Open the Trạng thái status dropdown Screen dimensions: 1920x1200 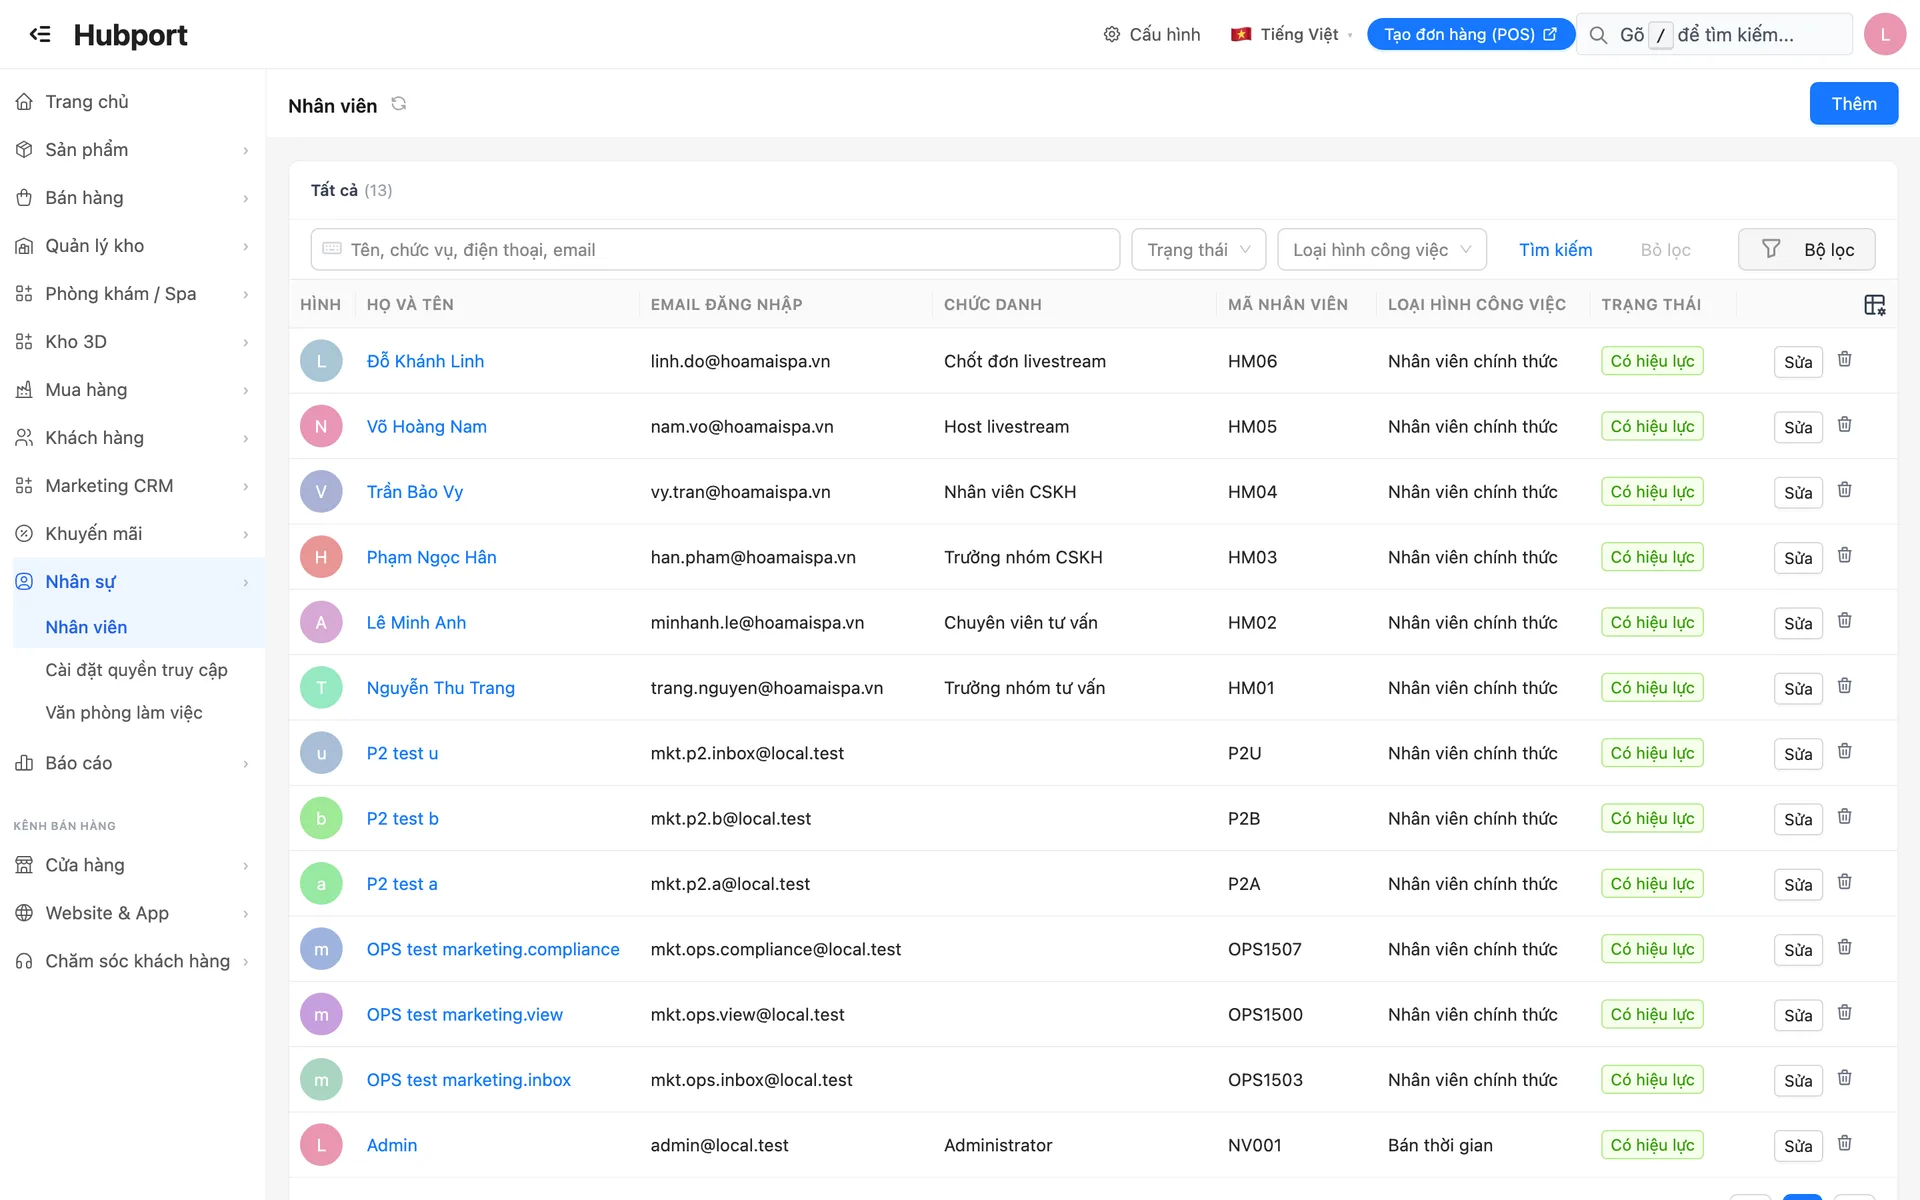tap(1198, 249)
